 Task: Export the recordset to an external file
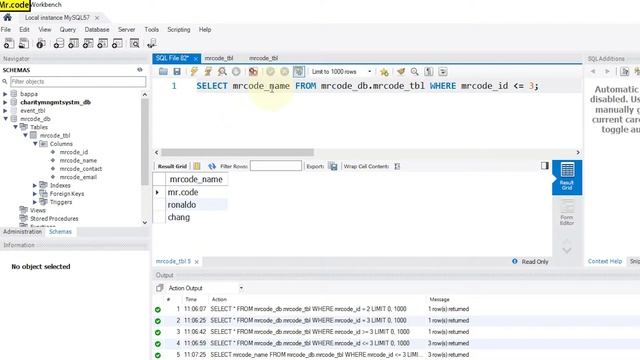[333, 166]
